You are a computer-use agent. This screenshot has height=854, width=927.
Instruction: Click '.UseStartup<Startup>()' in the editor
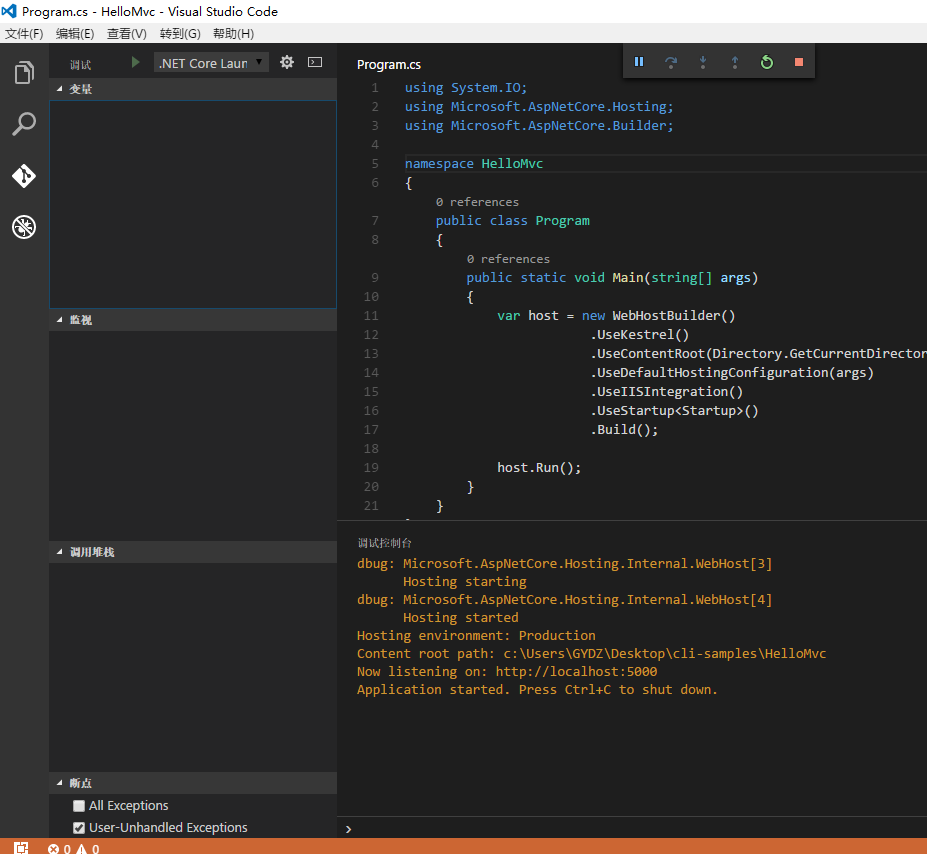pos(674,411)
